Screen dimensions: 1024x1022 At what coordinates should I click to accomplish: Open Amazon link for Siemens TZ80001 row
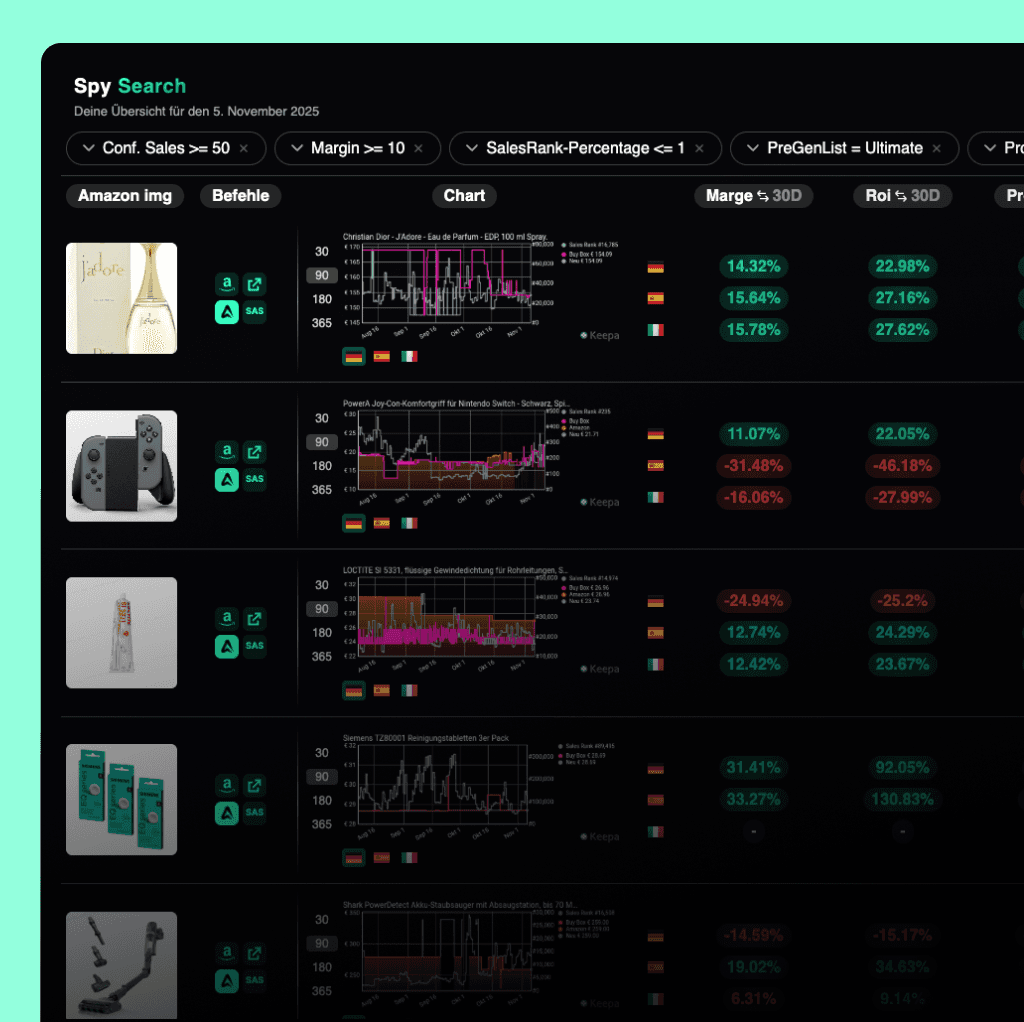coord(227,785)
